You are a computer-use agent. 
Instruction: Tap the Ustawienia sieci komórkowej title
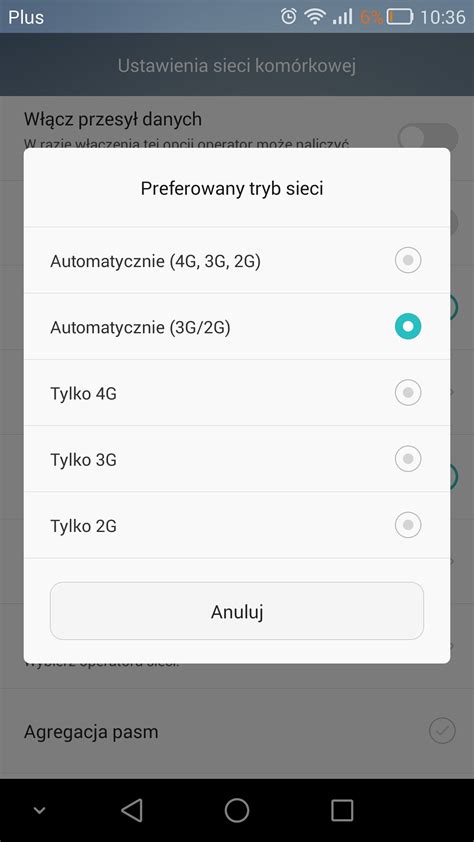coord(237,66)
